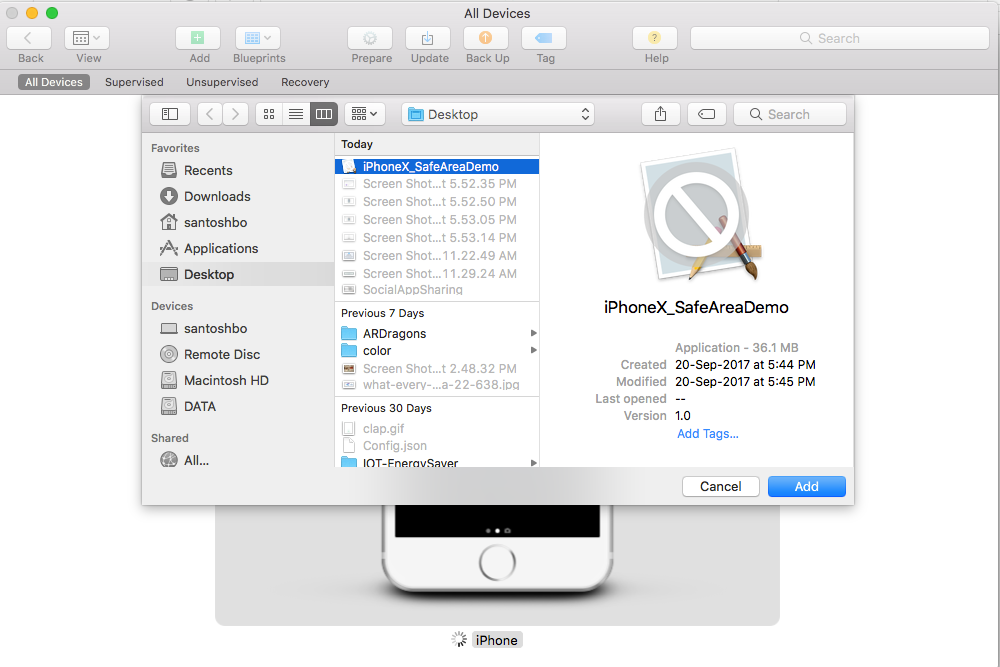Click the Prepare gear icon
This screenshot has width=1000, height=667.
click(x=370, y=38)
